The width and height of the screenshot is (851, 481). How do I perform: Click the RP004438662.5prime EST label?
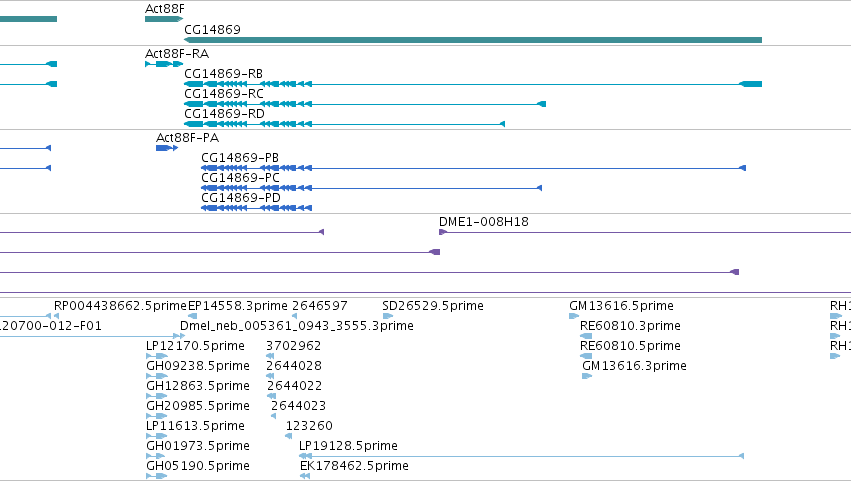tap(120, 306)
